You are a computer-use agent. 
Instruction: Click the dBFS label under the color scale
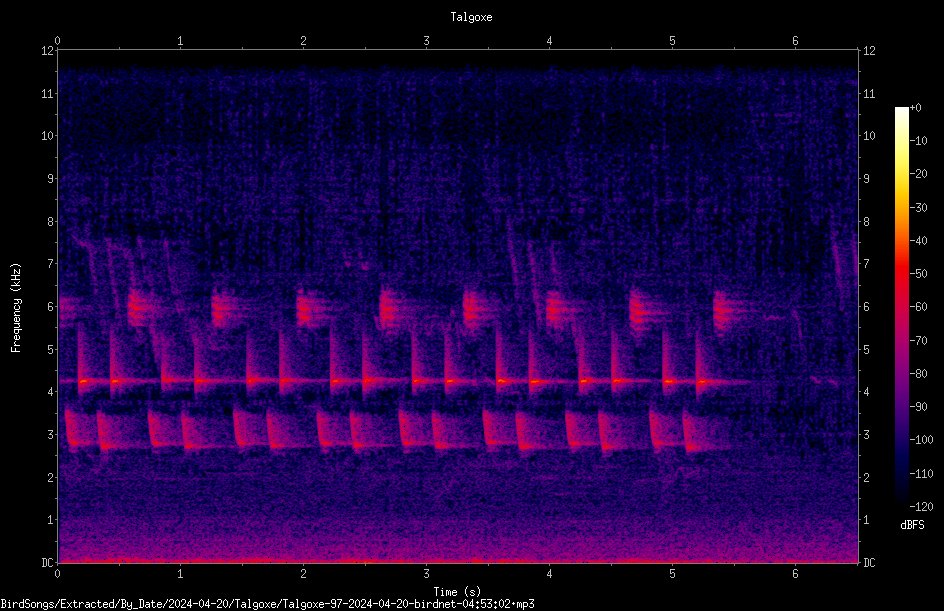912,525
